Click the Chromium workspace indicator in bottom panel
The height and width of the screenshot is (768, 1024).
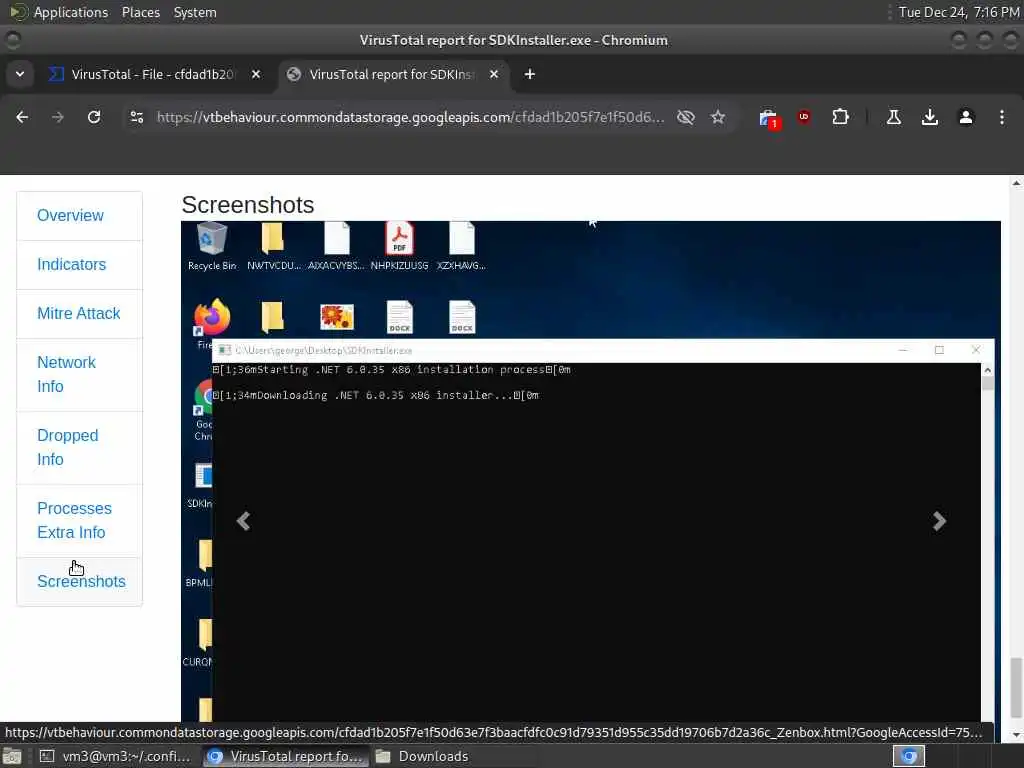pos(908,756)
